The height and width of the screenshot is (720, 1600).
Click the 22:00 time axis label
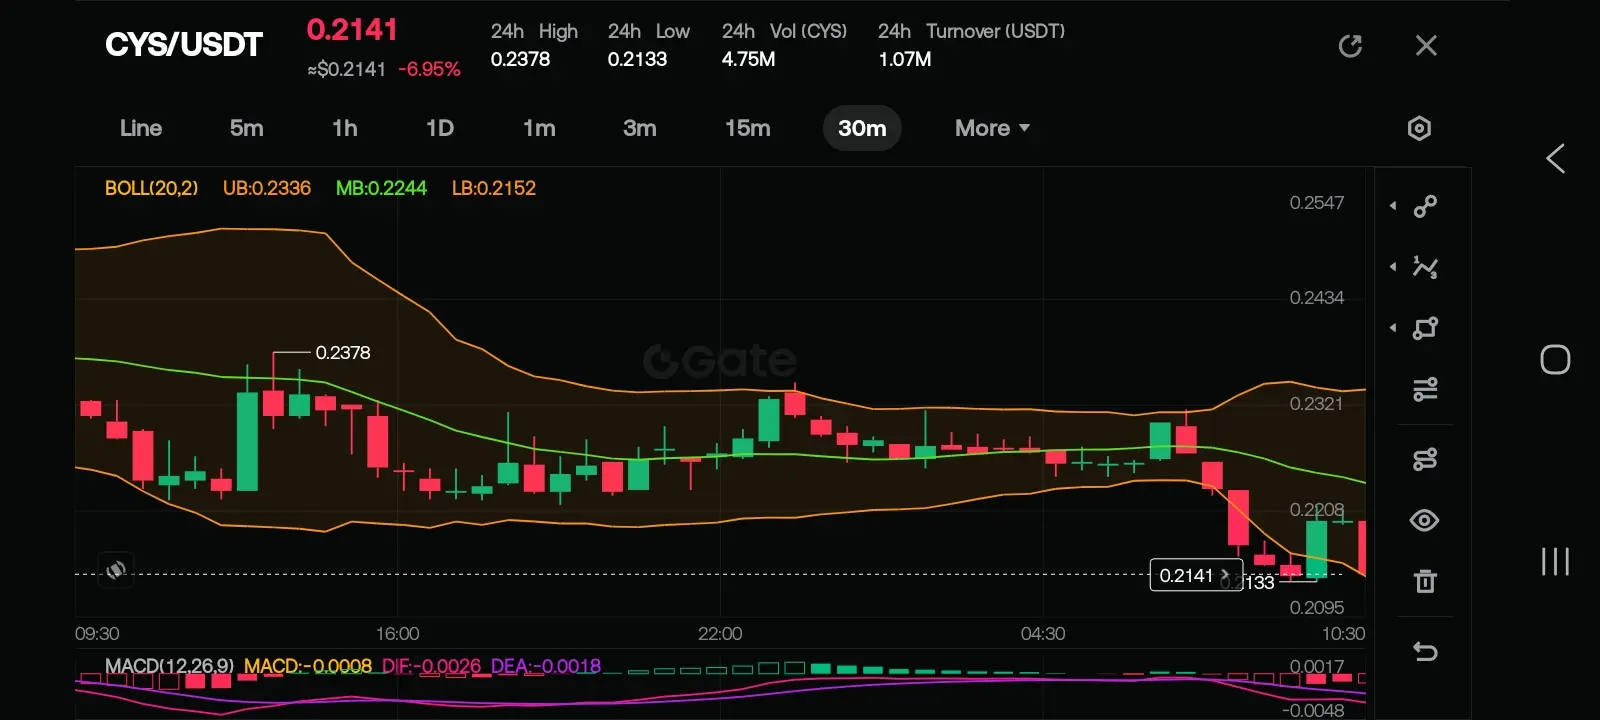720,634
